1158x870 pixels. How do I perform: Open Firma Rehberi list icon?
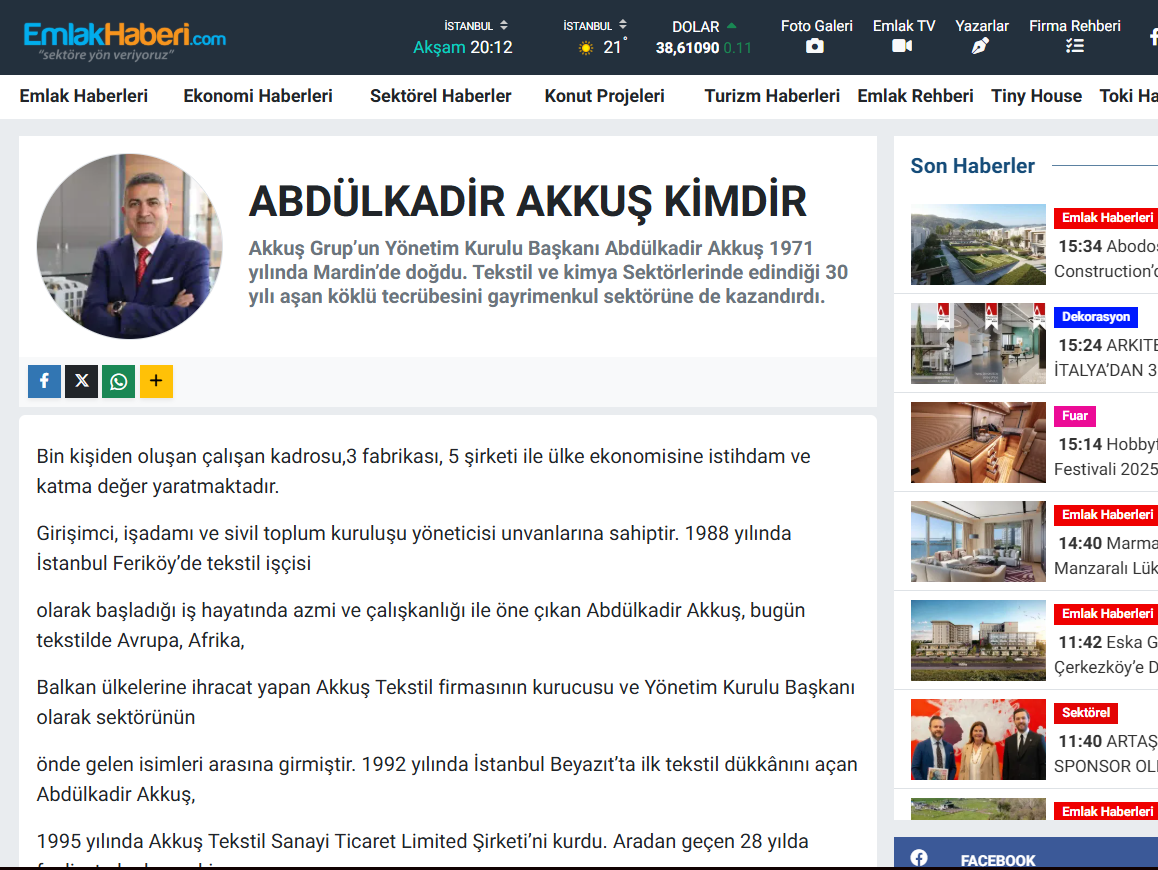click(x=1074, y=46)
